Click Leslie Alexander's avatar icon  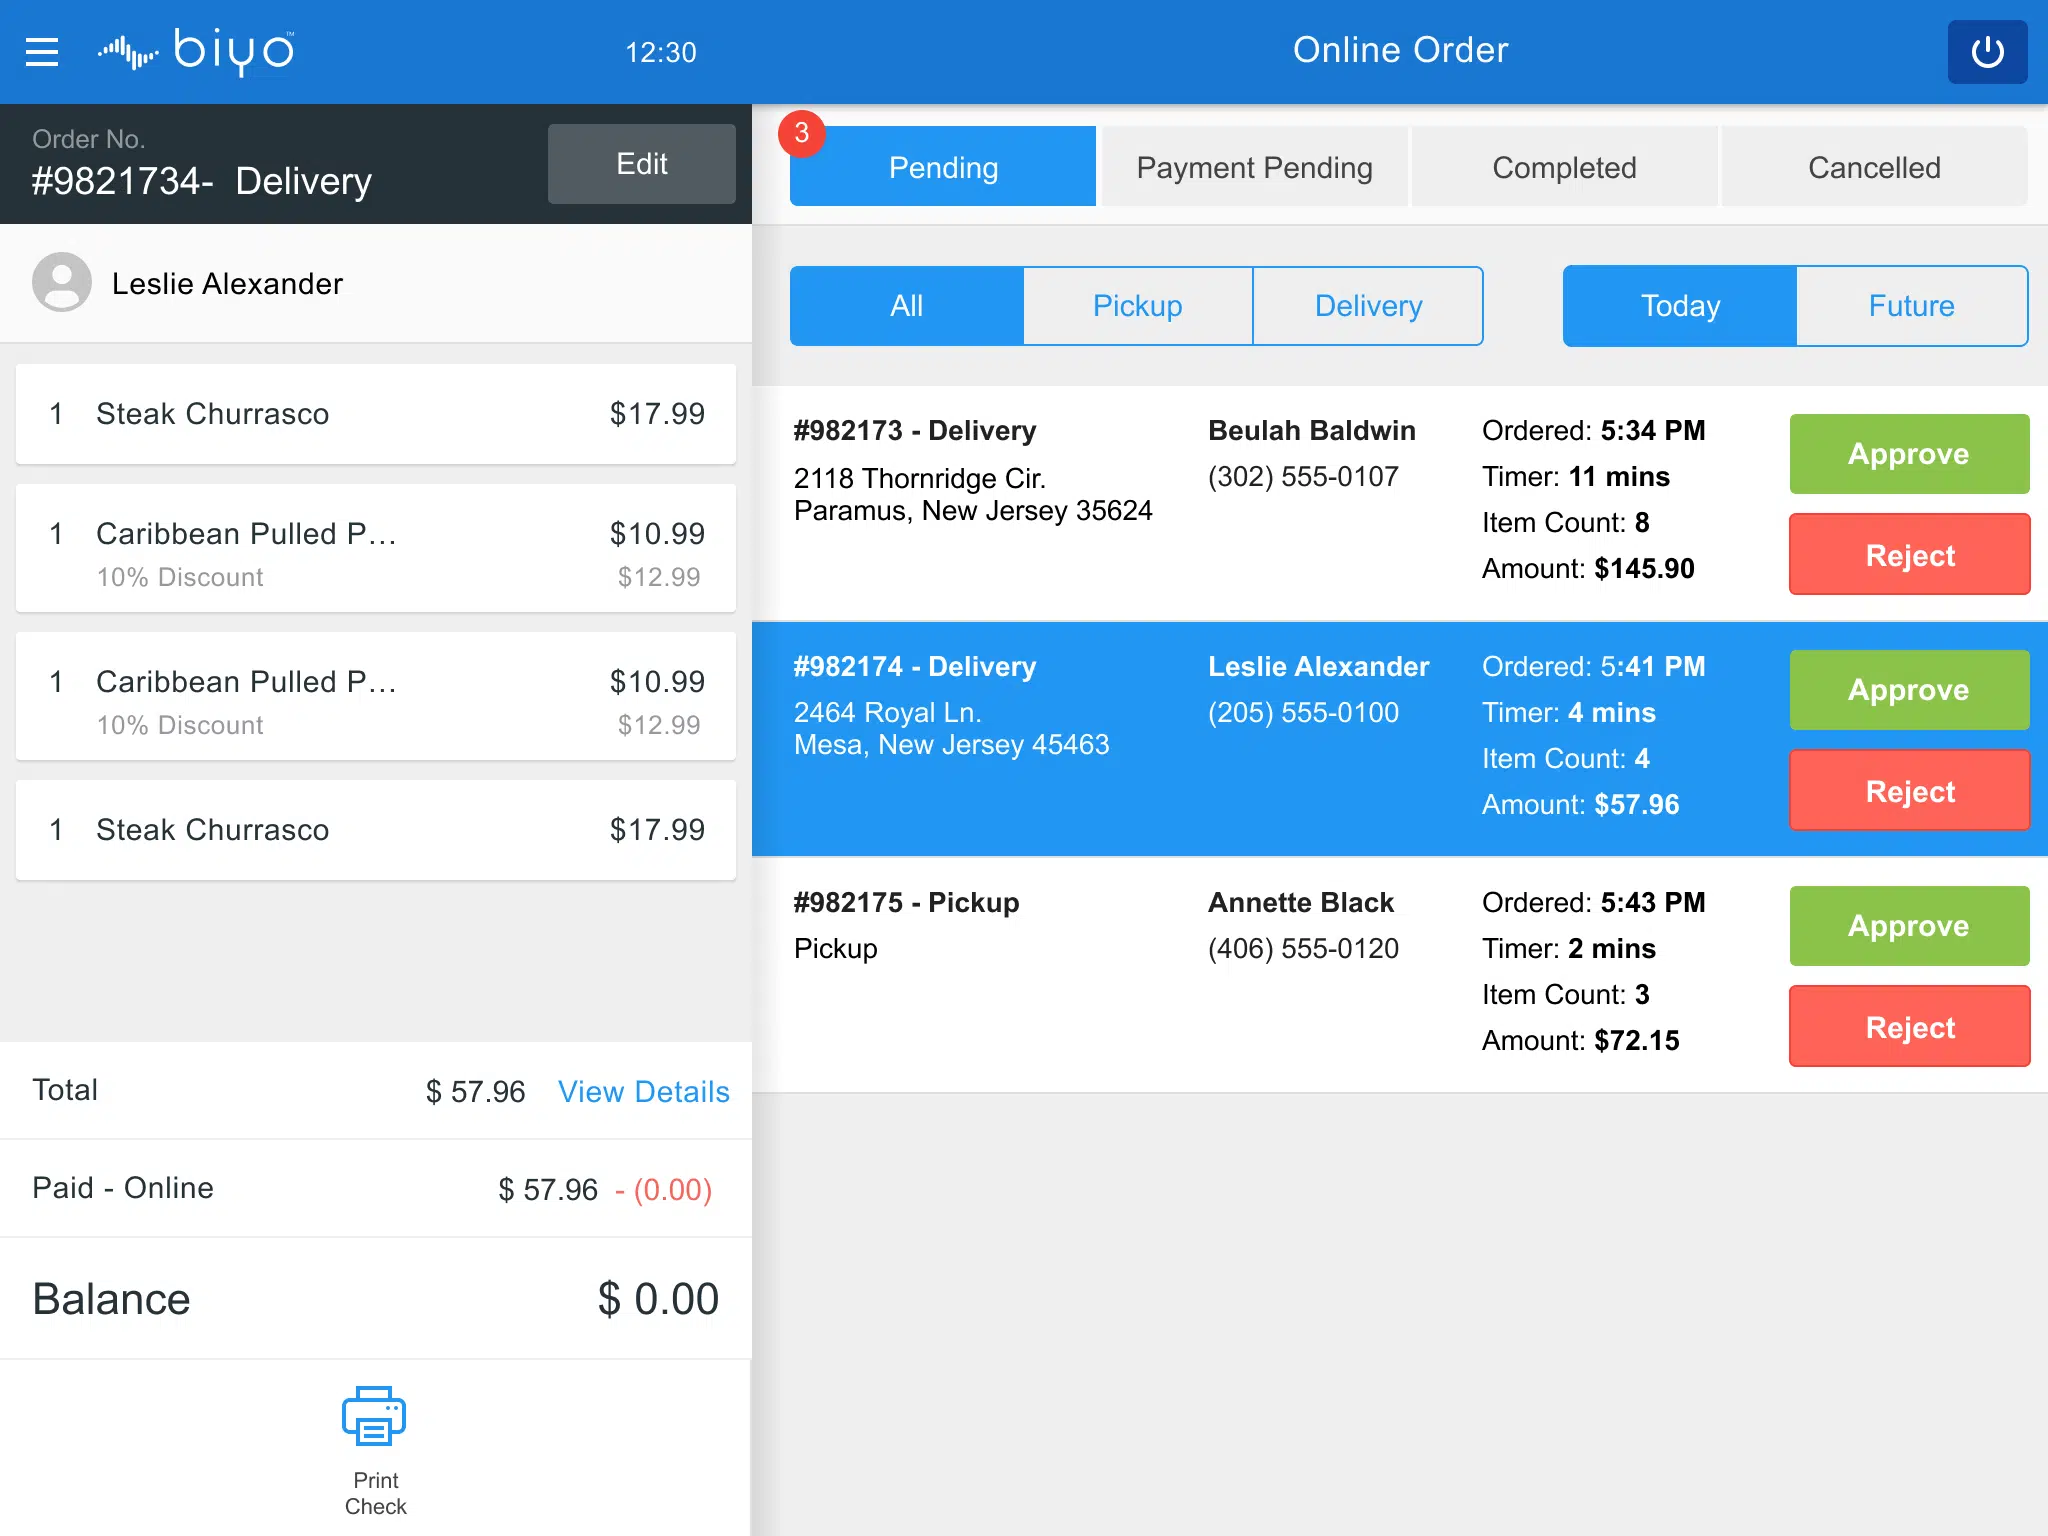62,283
